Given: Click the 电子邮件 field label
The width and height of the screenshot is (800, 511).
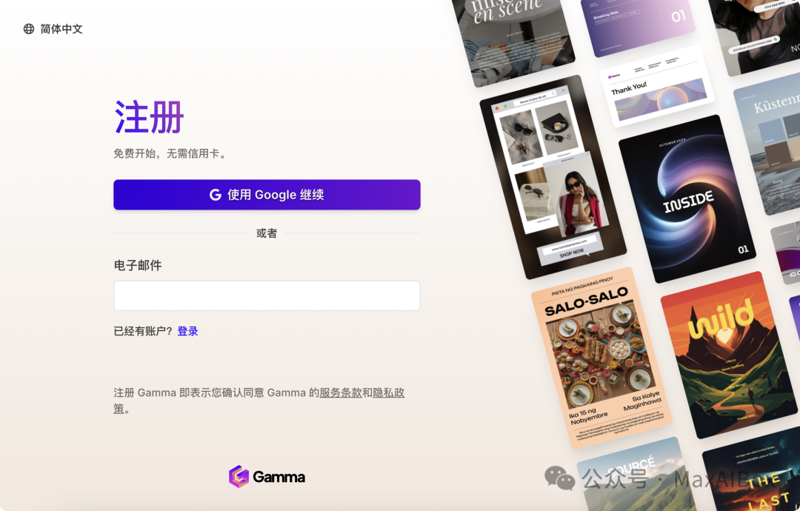Looking at the screenshot, I should [138, 265].
